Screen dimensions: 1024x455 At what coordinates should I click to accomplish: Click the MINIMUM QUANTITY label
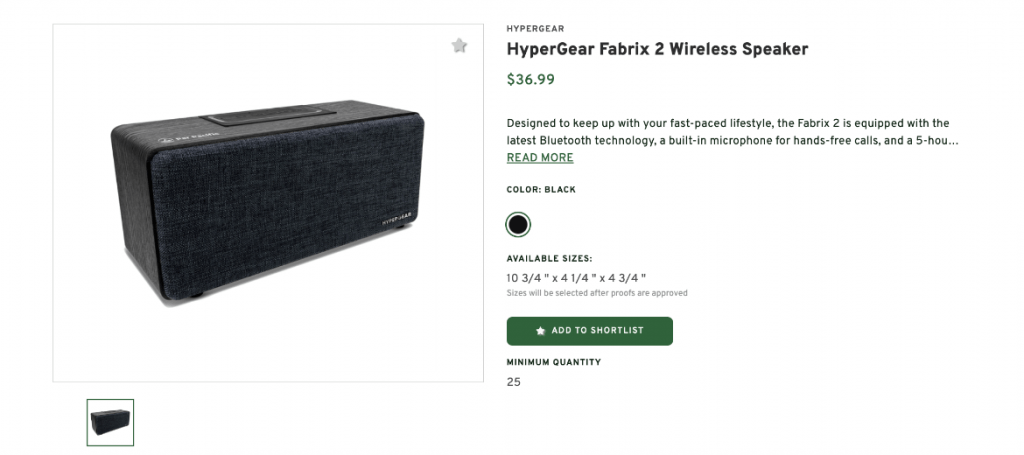coord(554,362)
